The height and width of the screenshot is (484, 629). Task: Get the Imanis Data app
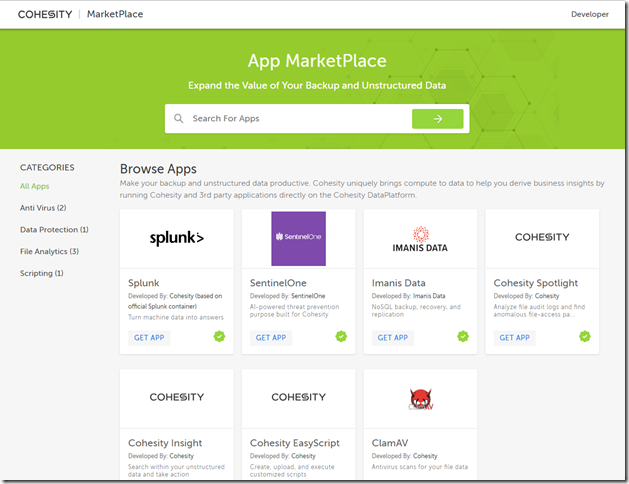393,338
